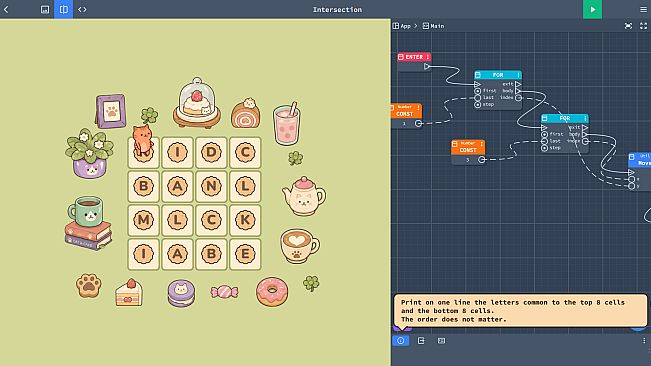
Task: Select the CONST node holding value 1
Action: [x=406, y=111]
